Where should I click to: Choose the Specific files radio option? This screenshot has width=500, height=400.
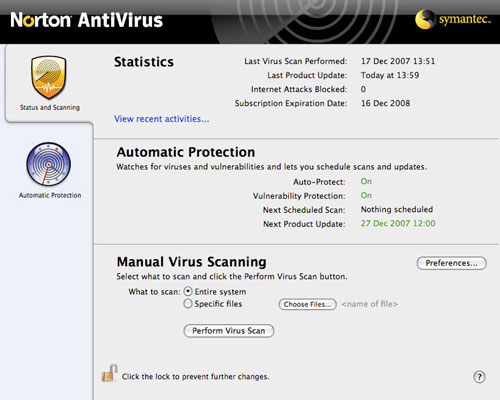click(188, 304)
